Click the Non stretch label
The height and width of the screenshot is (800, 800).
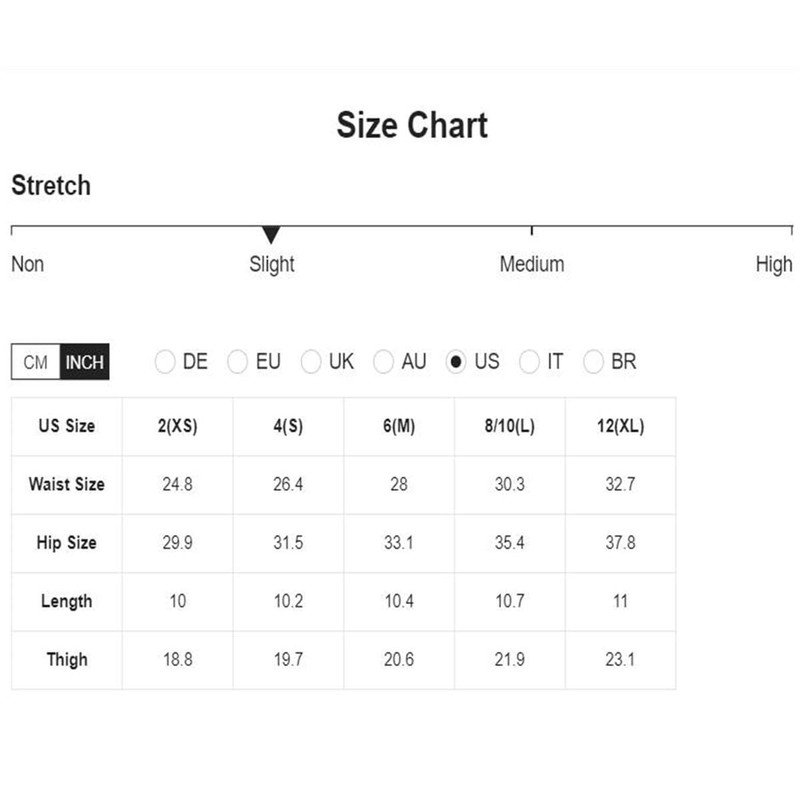(28, 264)
